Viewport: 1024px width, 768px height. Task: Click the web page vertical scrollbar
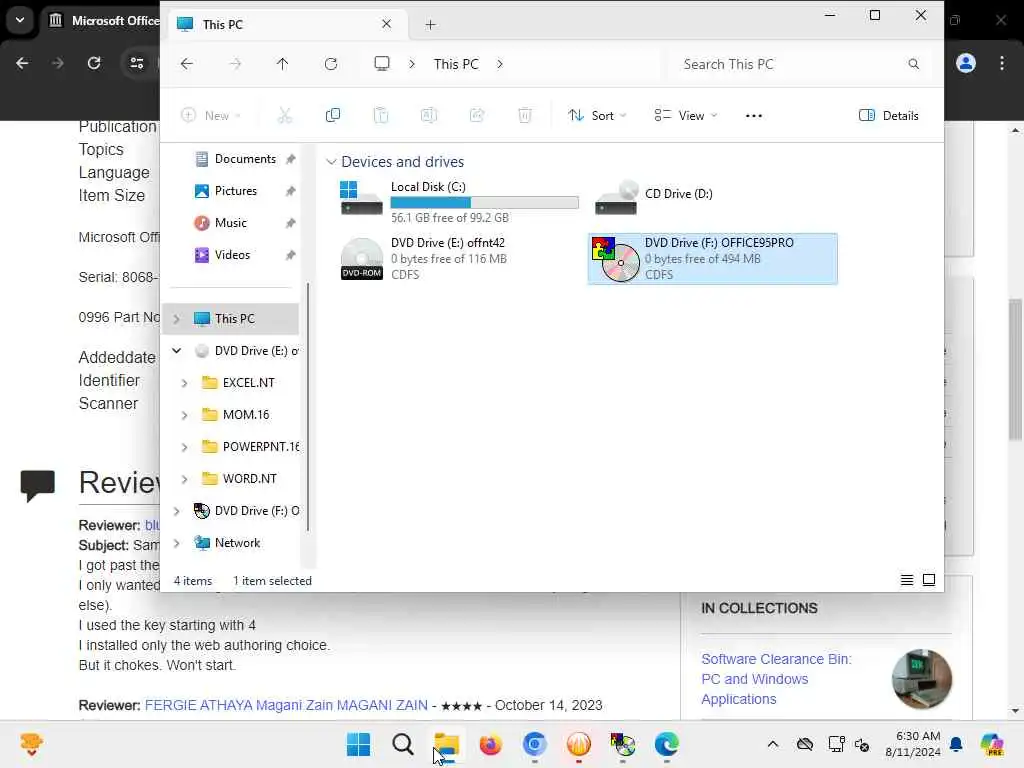click(x=1015, y=369)
